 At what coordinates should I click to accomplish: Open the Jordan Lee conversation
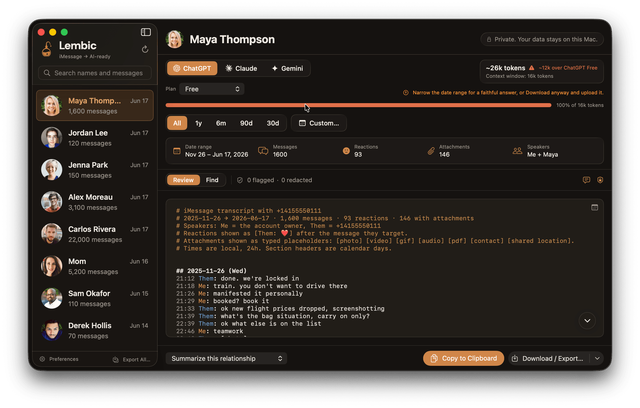click(x=95, y=138)
